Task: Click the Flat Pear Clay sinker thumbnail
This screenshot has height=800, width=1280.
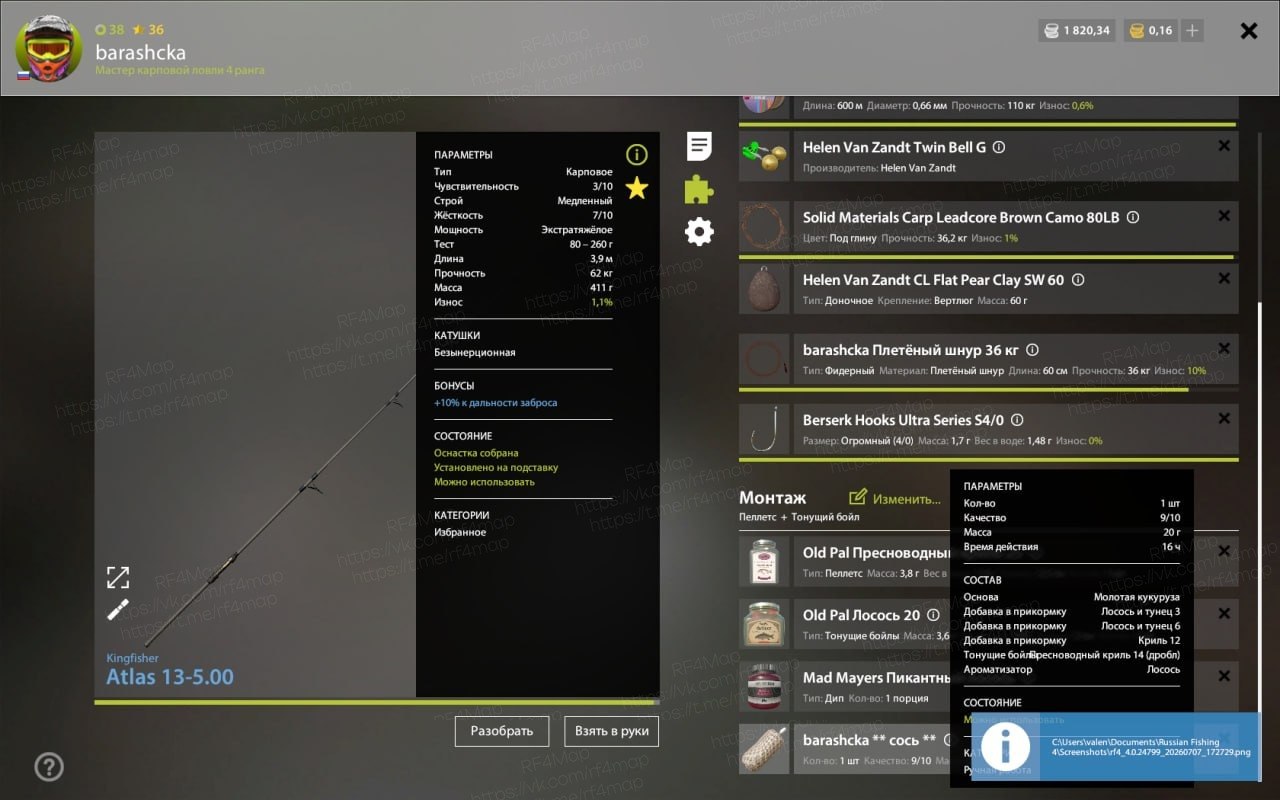Action: (764, 289)
